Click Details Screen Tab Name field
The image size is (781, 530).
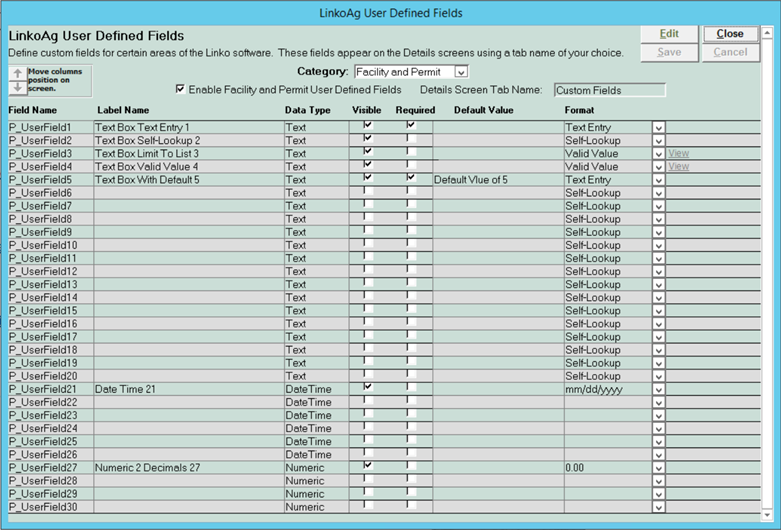coord(610,90)
